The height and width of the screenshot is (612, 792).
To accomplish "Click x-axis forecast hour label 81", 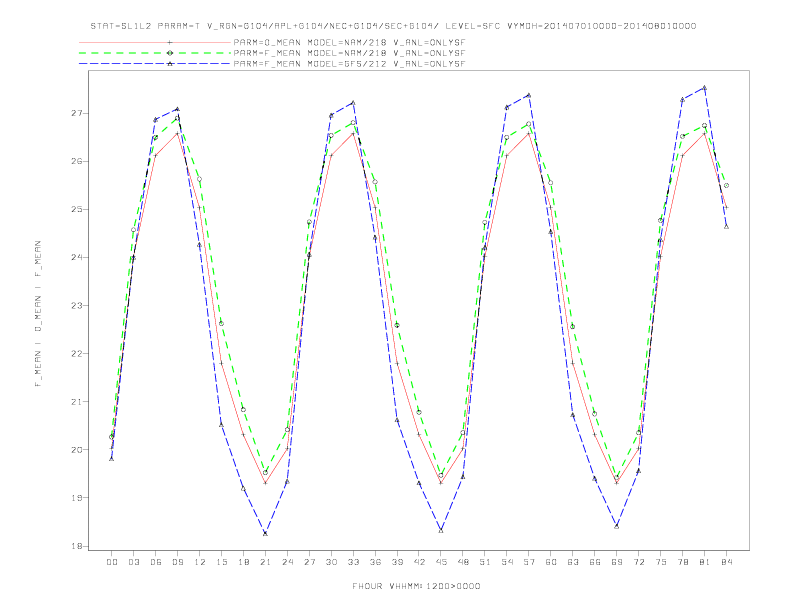I will [x=705, y=562].
